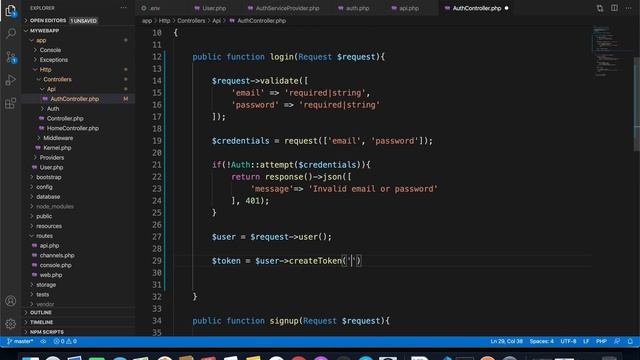
Task: Change UTF-8 encoding in status bar
Action: (x=568, y=341)
